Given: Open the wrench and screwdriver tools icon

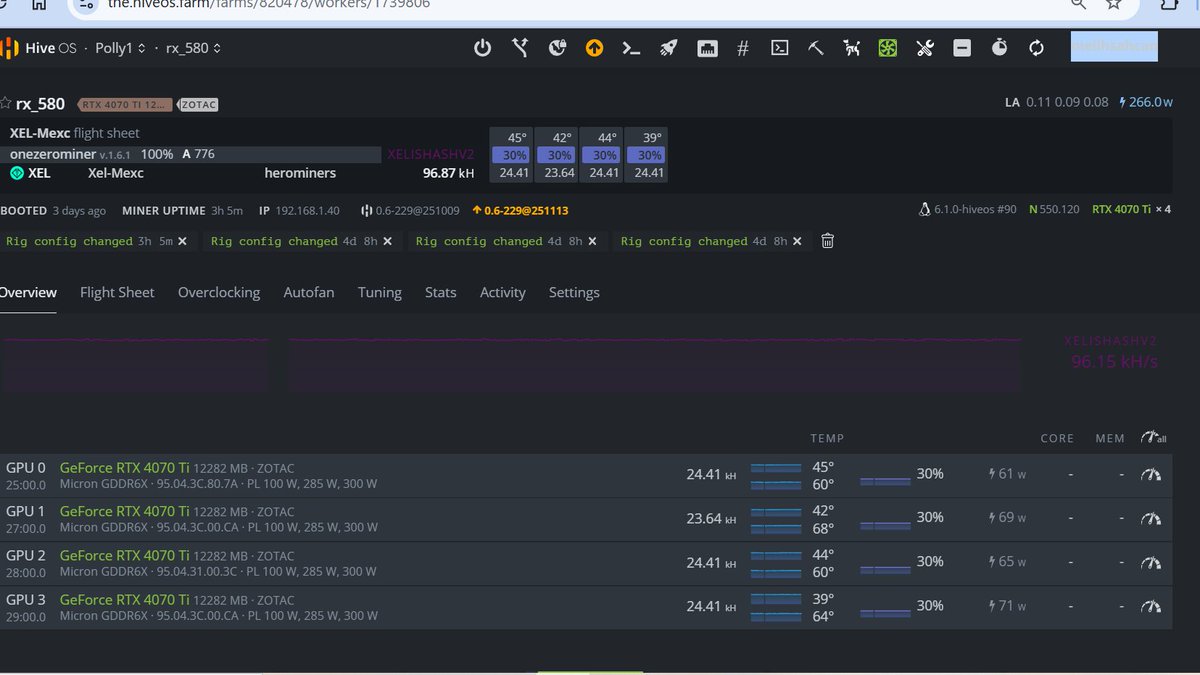Looking at the screenshot, I should (x=925, y=47).
